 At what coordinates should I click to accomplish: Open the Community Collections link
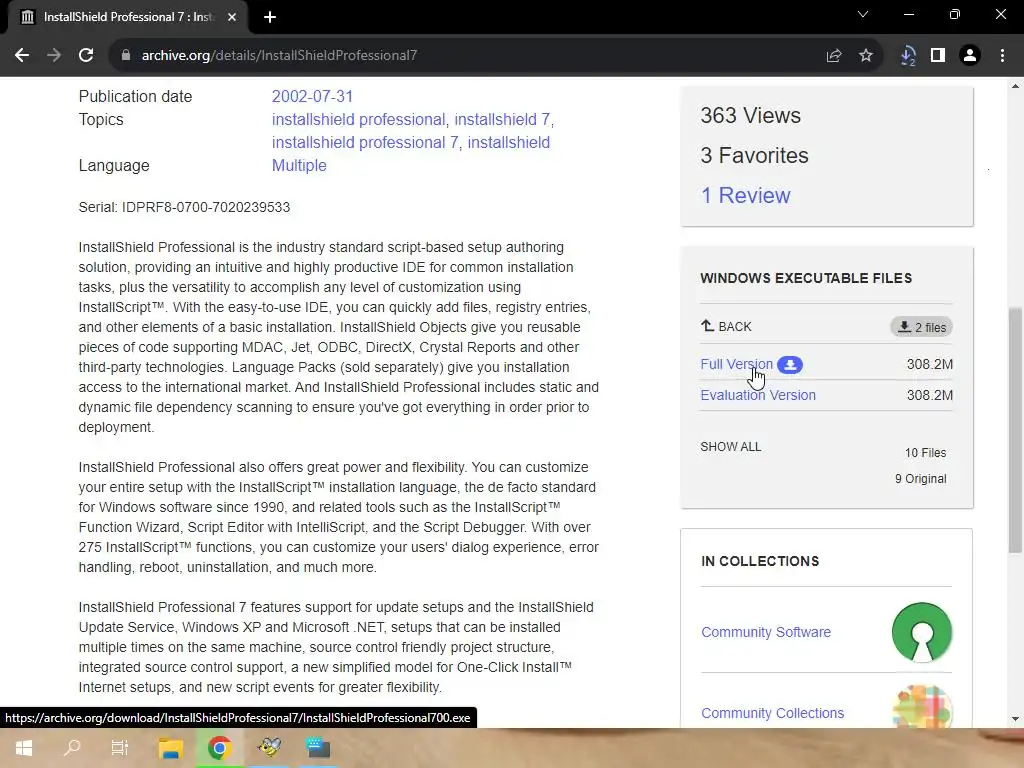pos(772,713)
